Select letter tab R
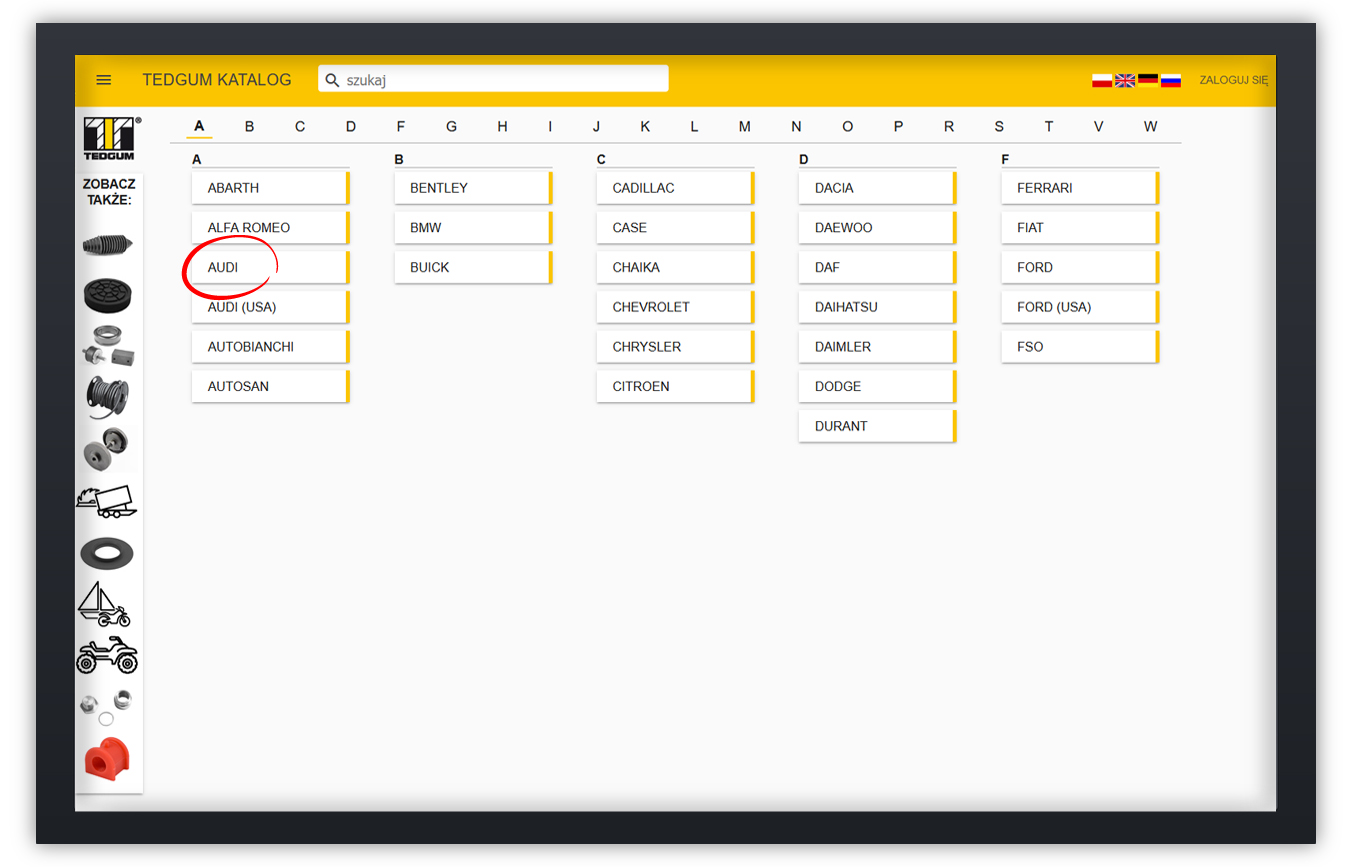The height and width of the screenshot is (867, 1352). (949, 126)
